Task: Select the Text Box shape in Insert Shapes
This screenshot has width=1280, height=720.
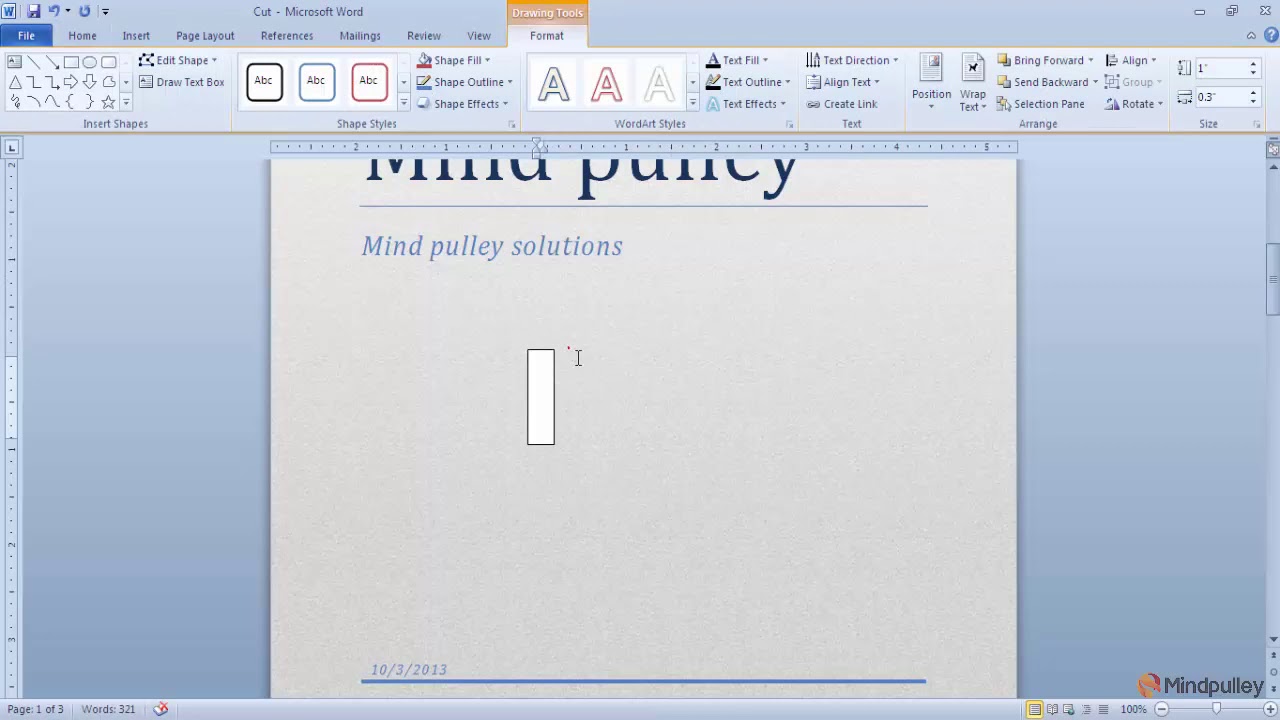Action: pyautogui.click(x=14, y=62)
